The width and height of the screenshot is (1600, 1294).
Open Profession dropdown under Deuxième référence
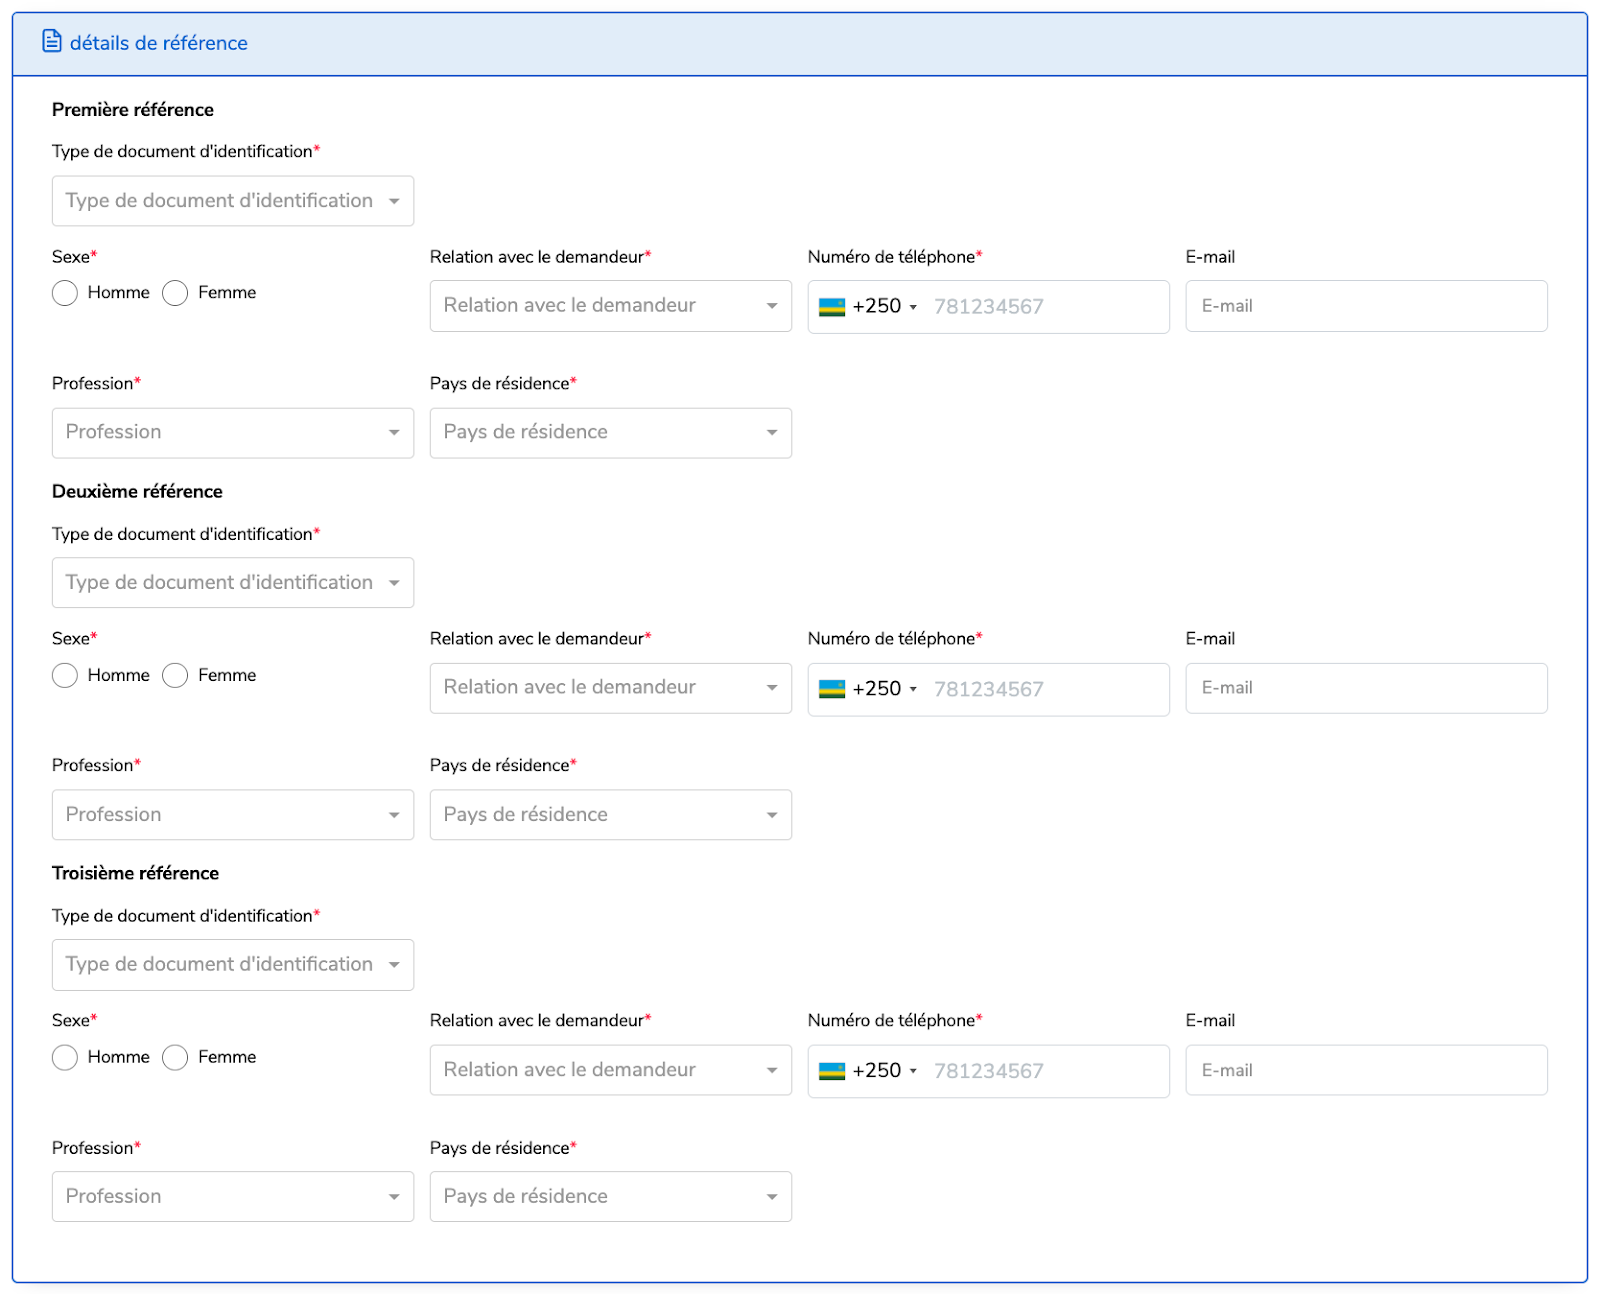point(233,815)
